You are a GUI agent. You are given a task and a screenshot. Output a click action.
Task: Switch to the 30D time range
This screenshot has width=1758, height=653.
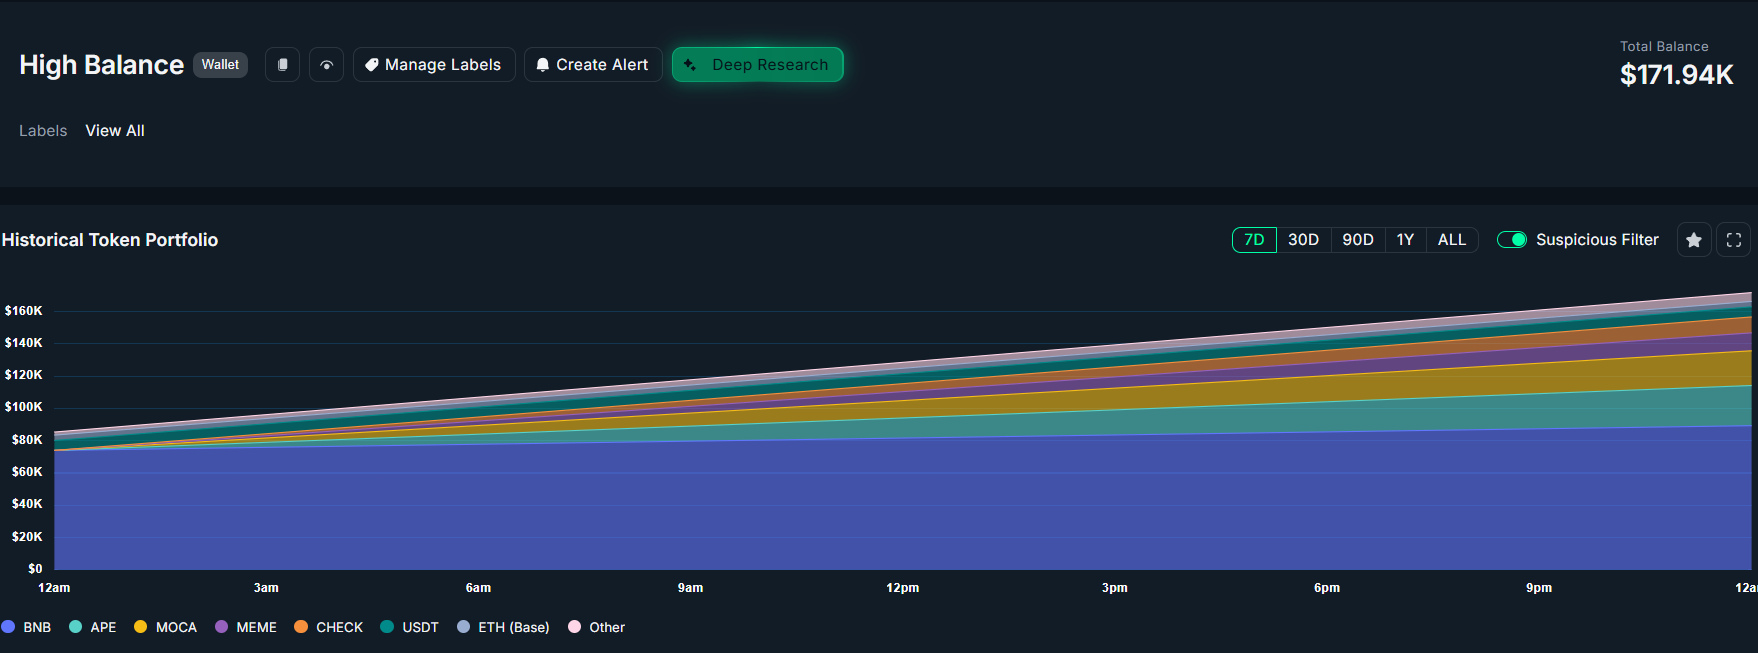point(1303,240)
